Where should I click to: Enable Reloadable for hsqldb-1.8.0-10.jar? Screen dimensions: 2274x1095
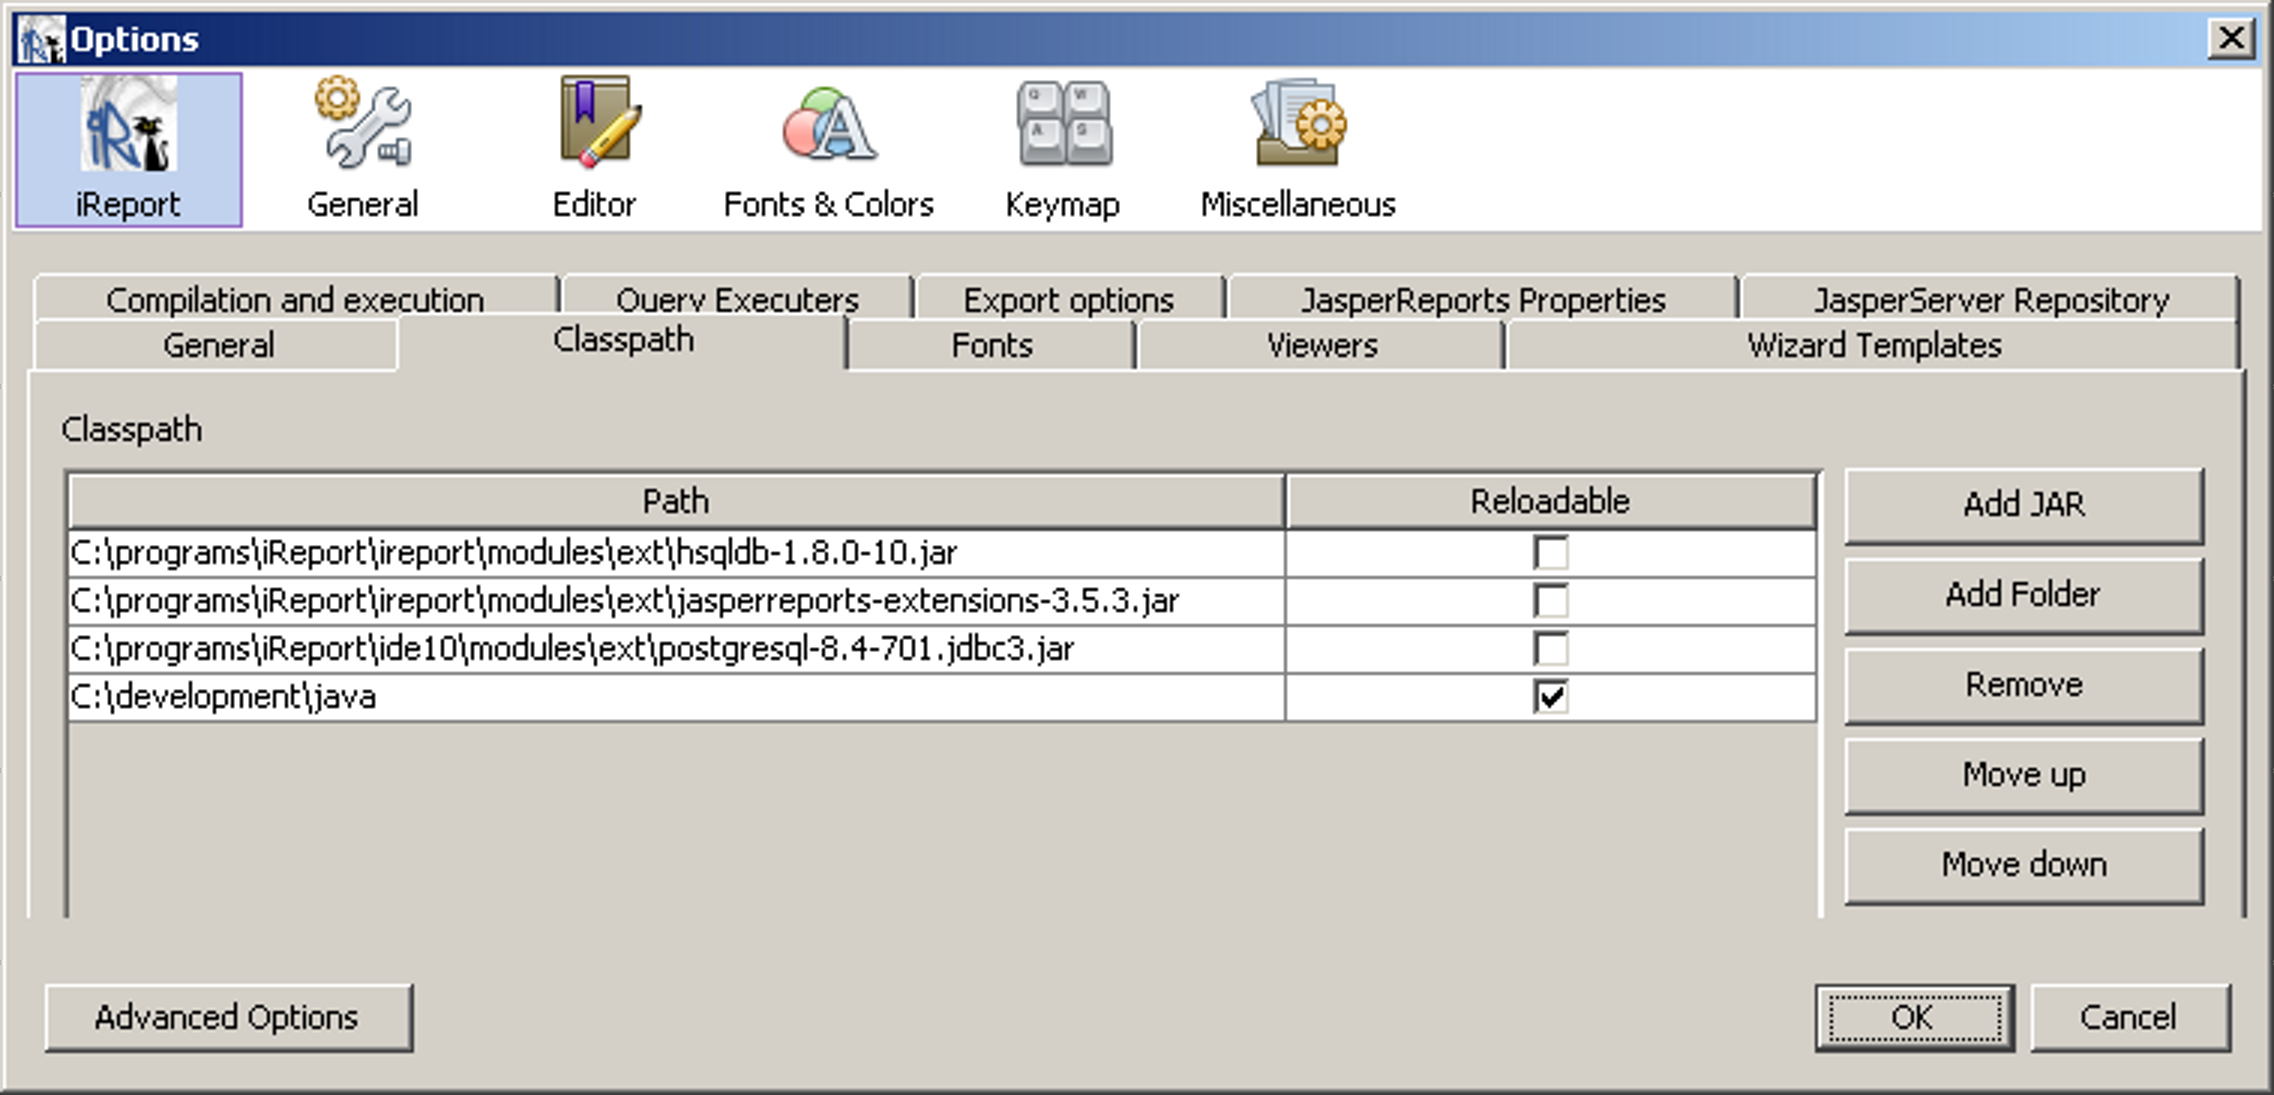1550,553
